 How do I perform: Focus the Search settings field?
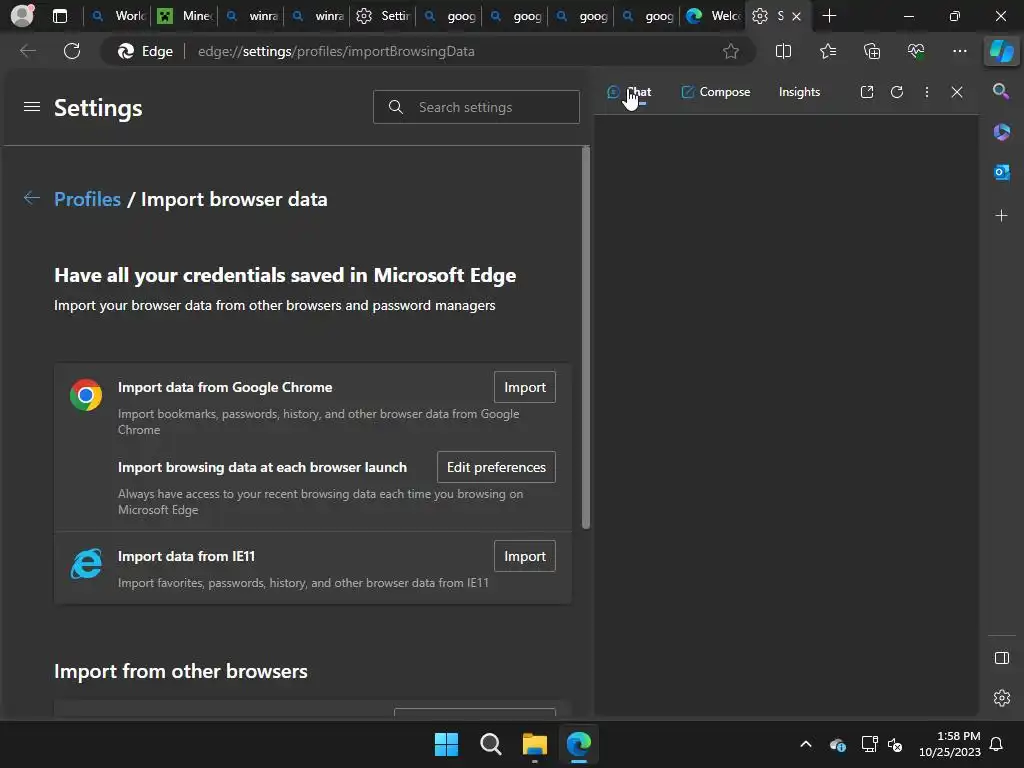476,107
